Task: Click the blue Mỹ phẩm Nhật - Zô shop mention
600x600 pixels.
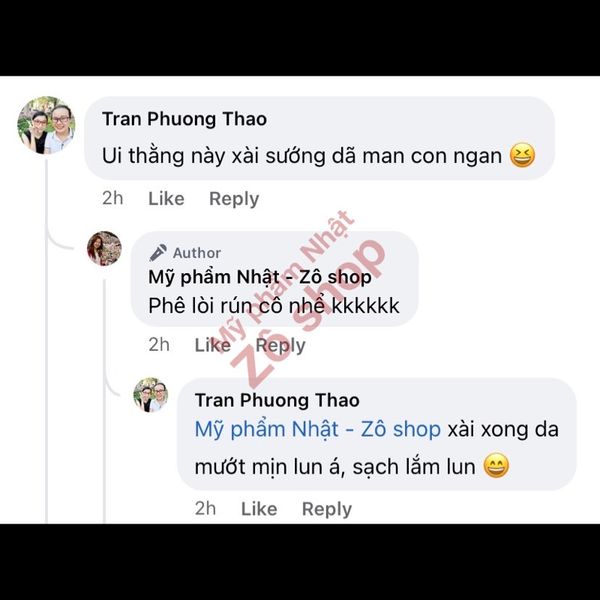Action: click(x=318, y=429)
